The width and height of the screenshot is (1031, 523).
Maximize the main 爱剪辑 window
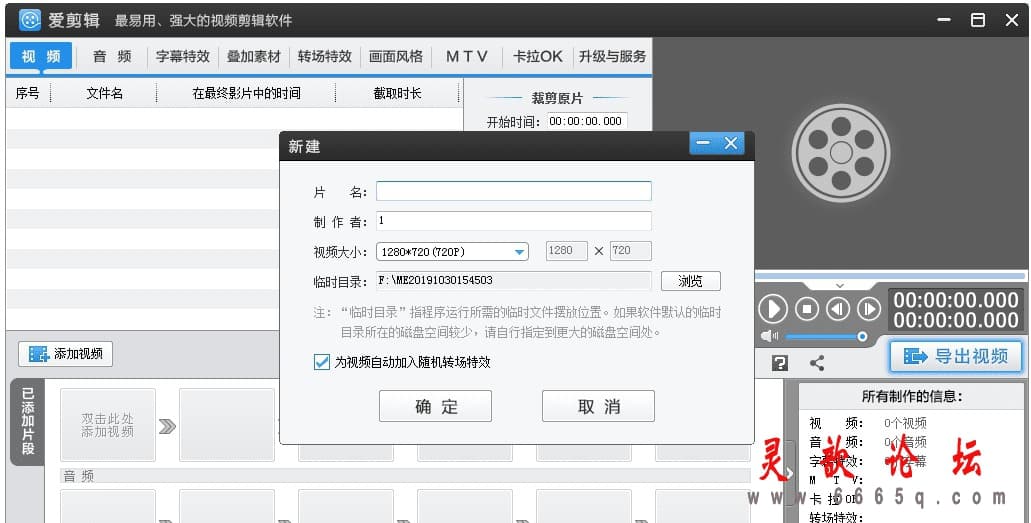point(978,20)
